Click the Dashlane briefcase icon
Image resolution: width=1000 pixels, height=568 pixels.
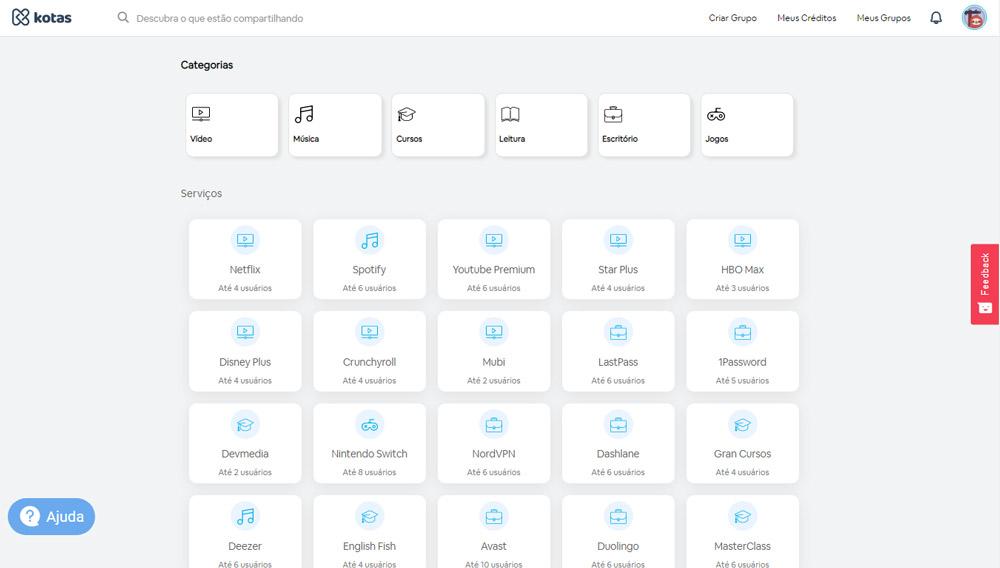click(x=618, y=425)
